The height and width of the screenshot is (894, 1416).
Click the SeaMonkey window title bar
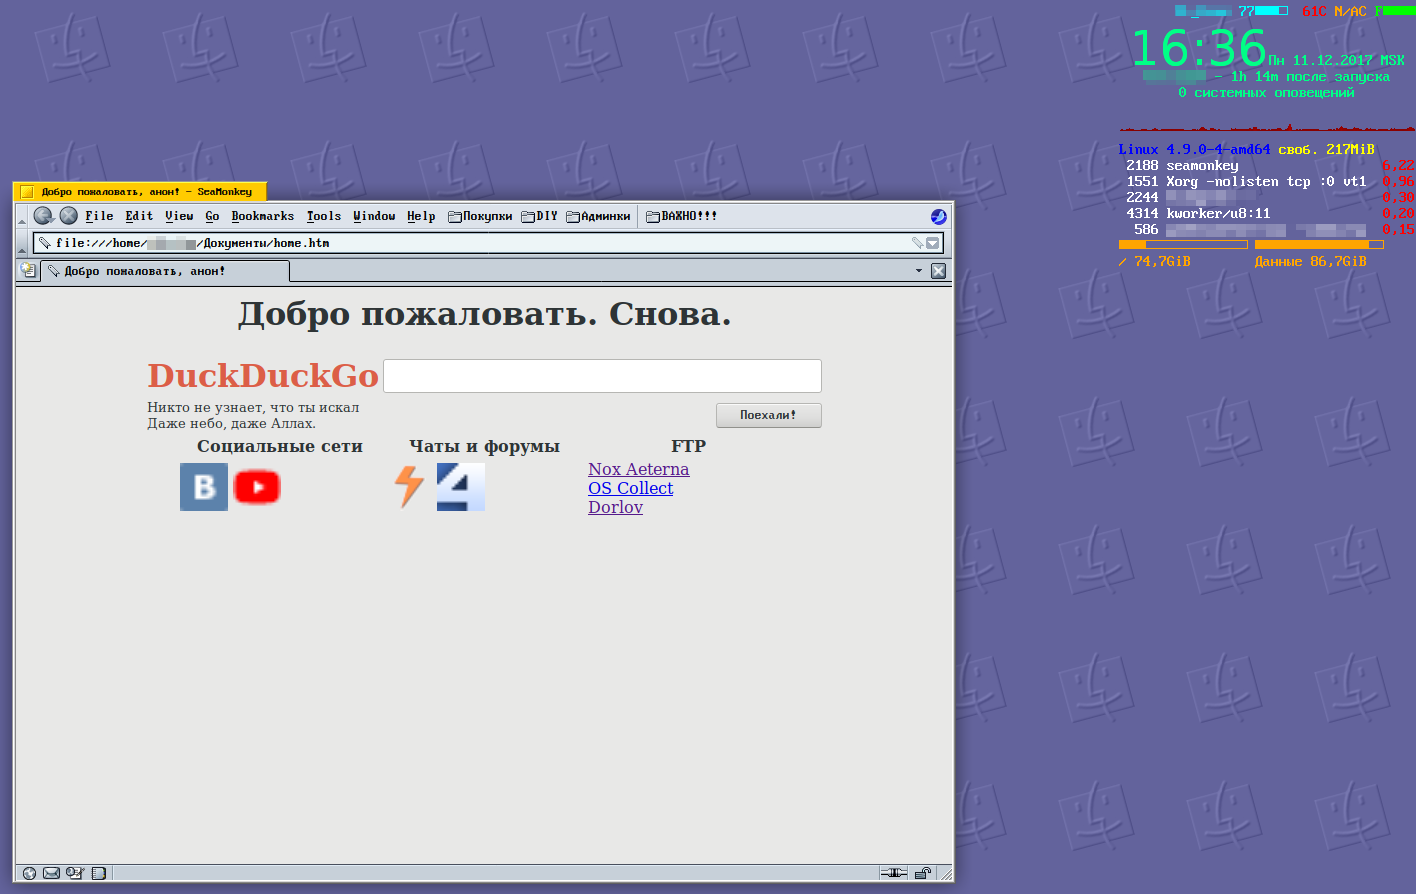pyautogui.click(x=140, y=191)
